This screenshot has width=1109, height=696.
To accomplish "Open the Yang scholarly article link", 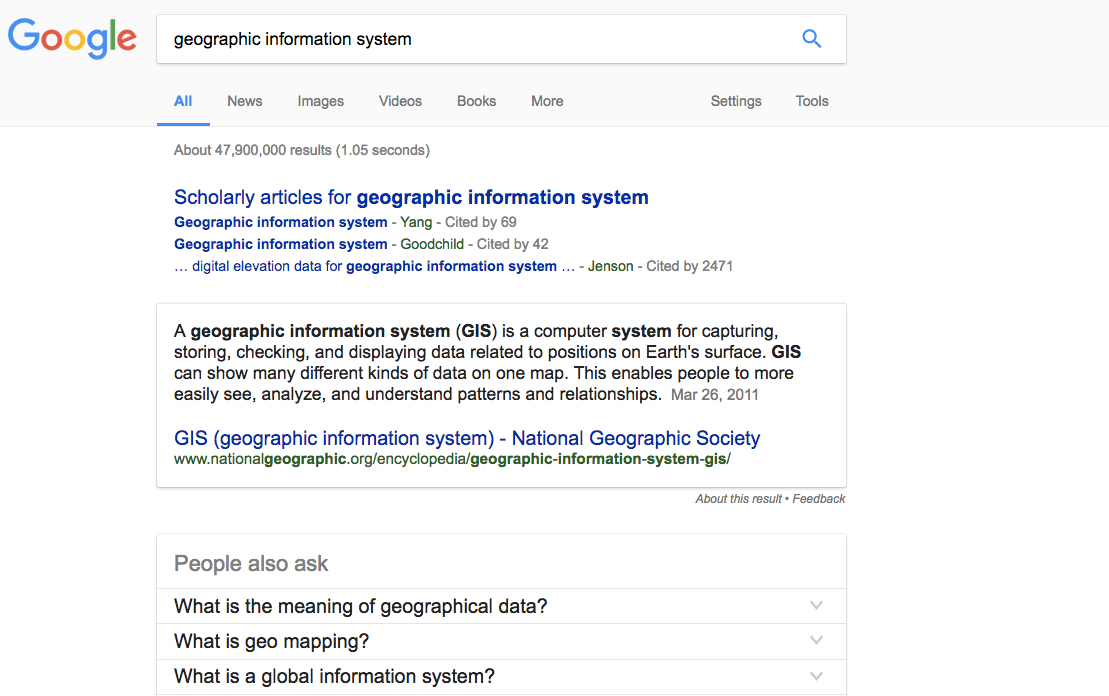I will click(x=281, y=222).
